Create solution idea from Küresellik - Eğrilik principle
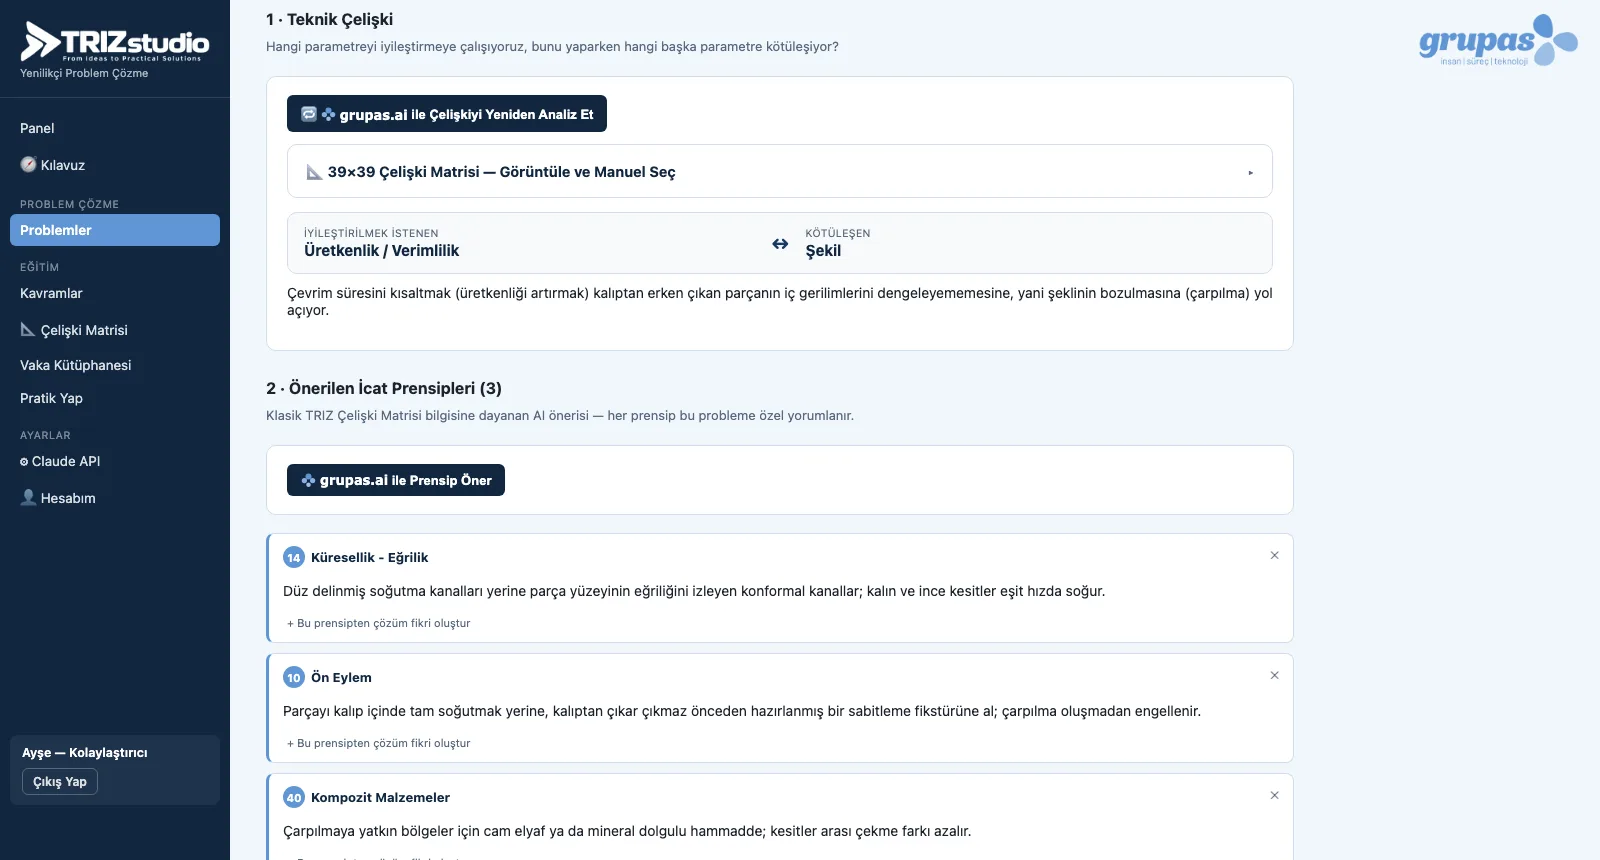Image resolution: width=1600 pixels, height=860 pixels. pos(379,623)
